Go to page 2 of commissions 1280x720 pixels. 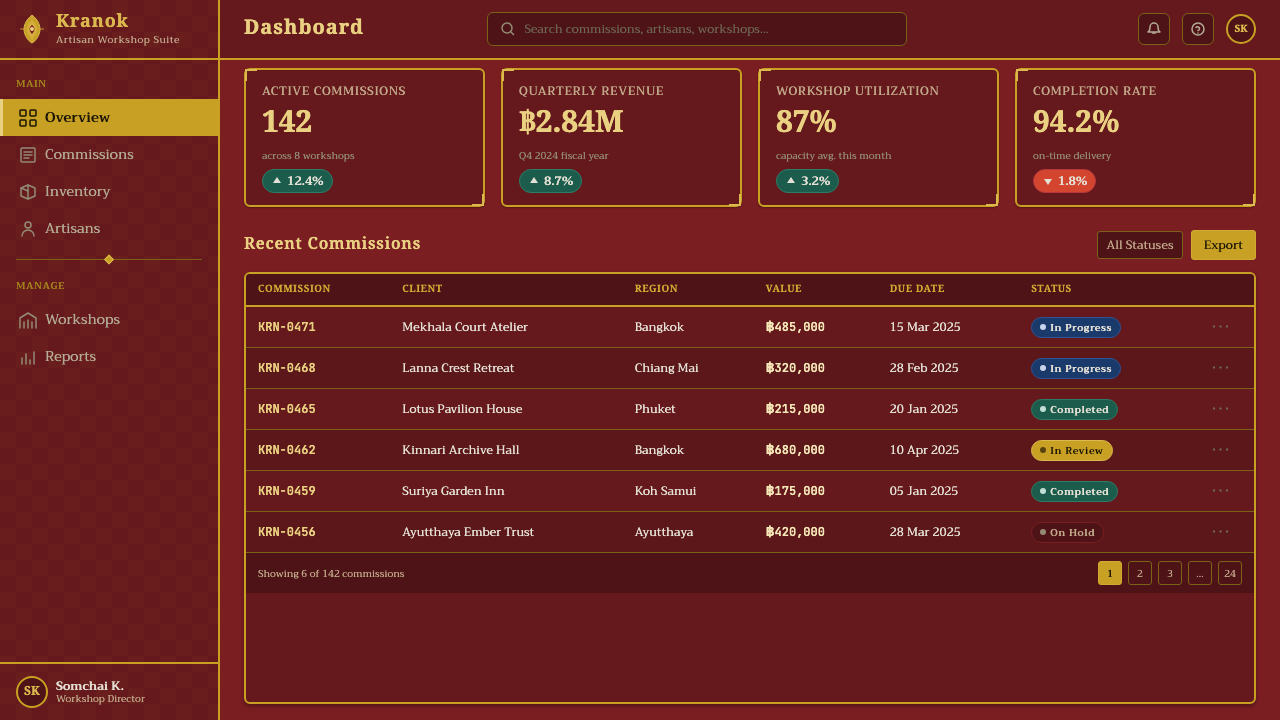click(1140, 573)
